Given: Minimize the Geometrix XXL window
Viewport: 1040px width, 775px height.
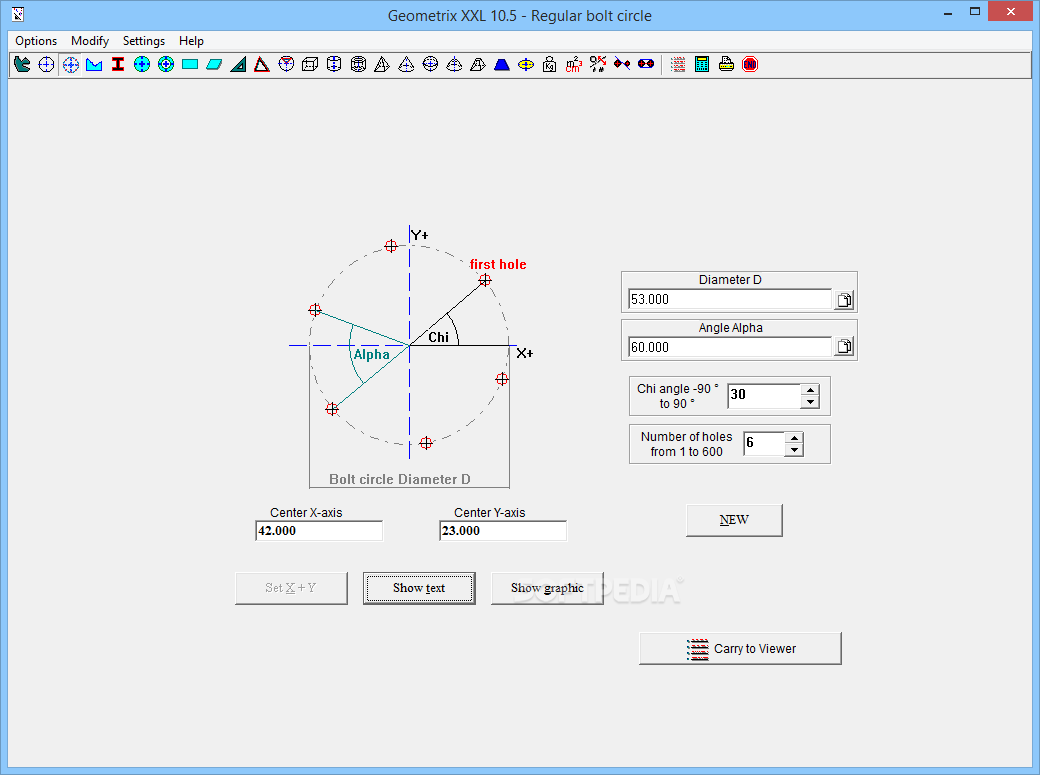Looking at the screenshot, I should click(x=948, y=11).
